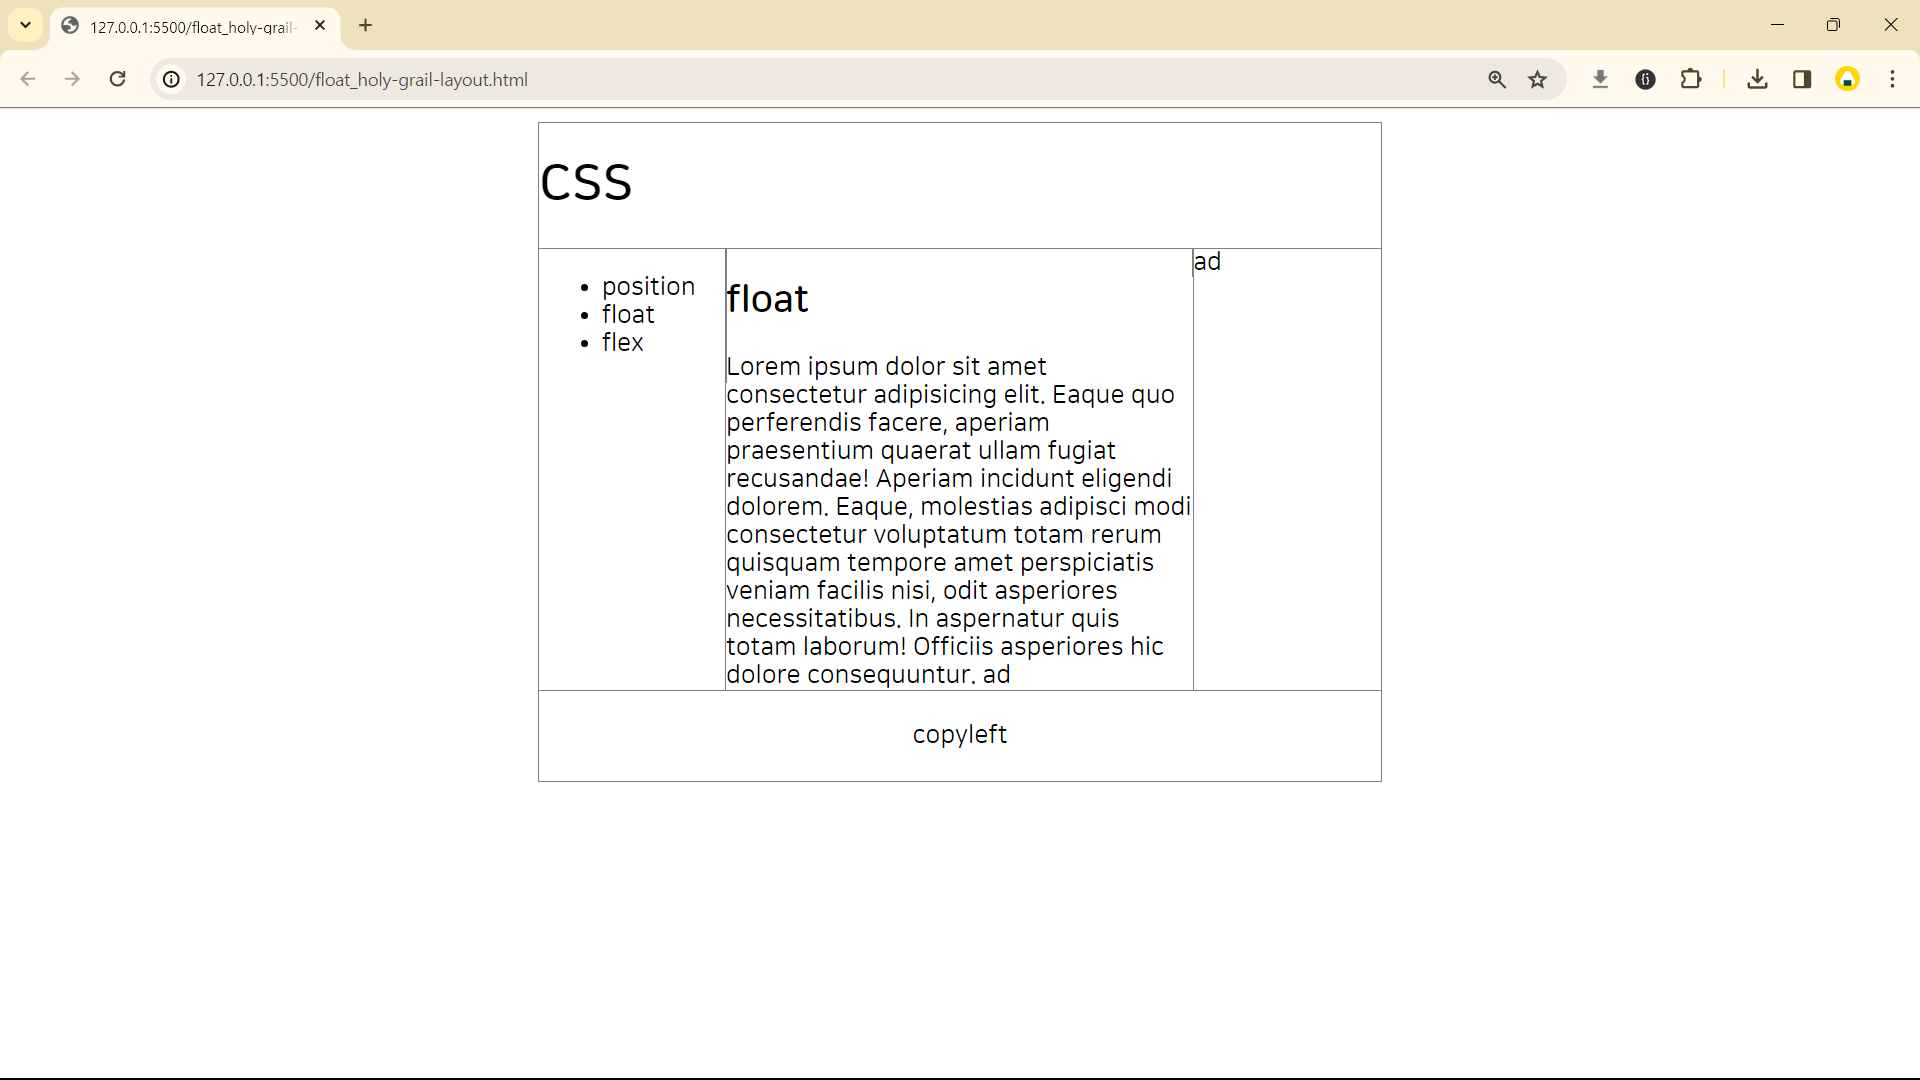Expand the tab search dropdown arrow
Image resolution: width=1920 pixels, height=1080 pixels.
[26, 25]
